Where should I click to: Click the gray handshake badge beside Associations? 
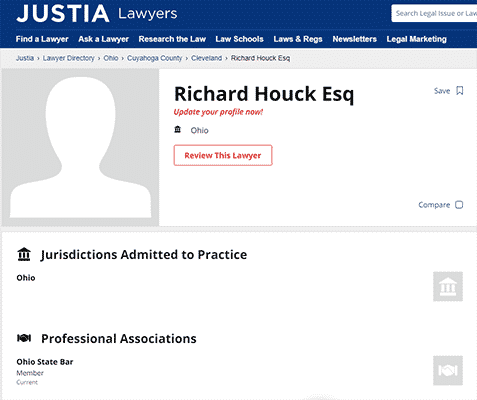coord(448,370)
